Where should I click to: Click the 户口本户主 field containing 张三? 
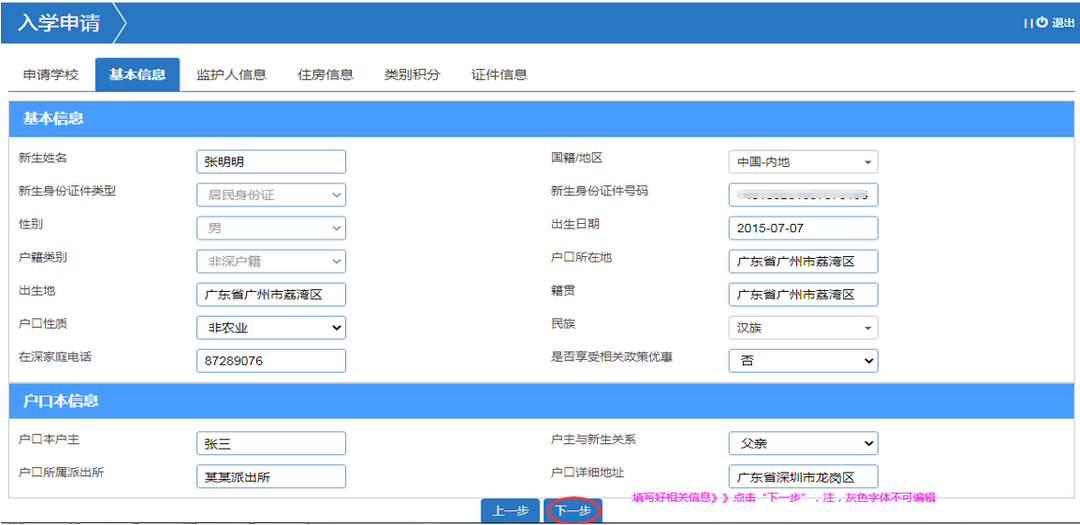[271, 443]
